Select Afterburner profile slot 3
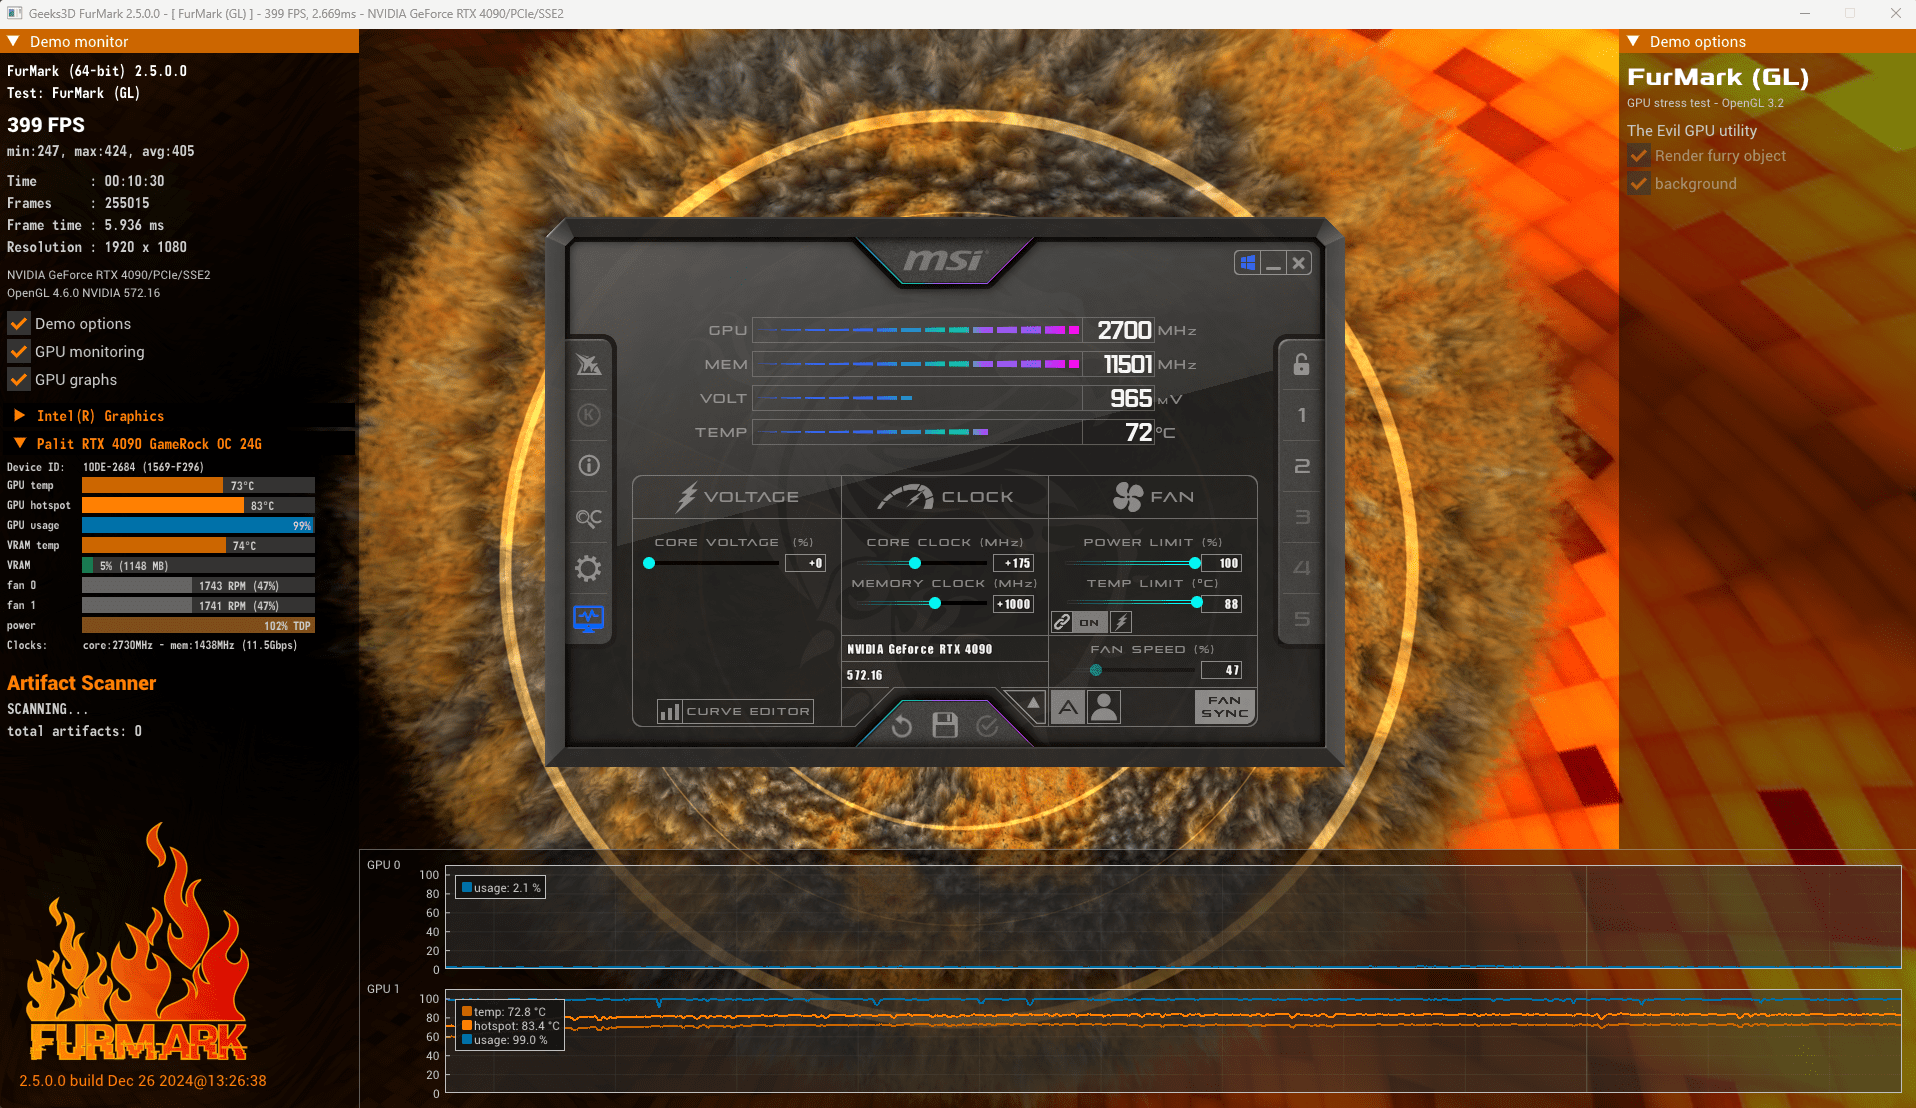The height and width of the screenshot is (1108, 1916). [x=1301, y=517]
